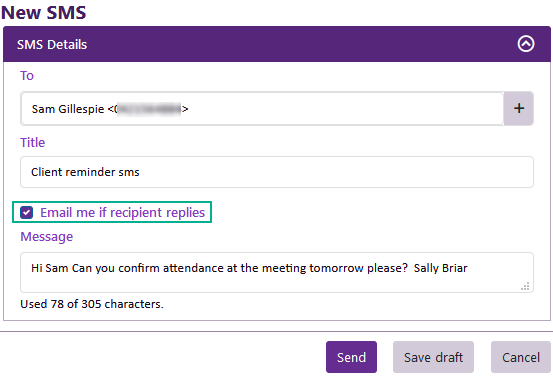
Task: Click the purple SMS Details header bar
Action: point(277,44)
